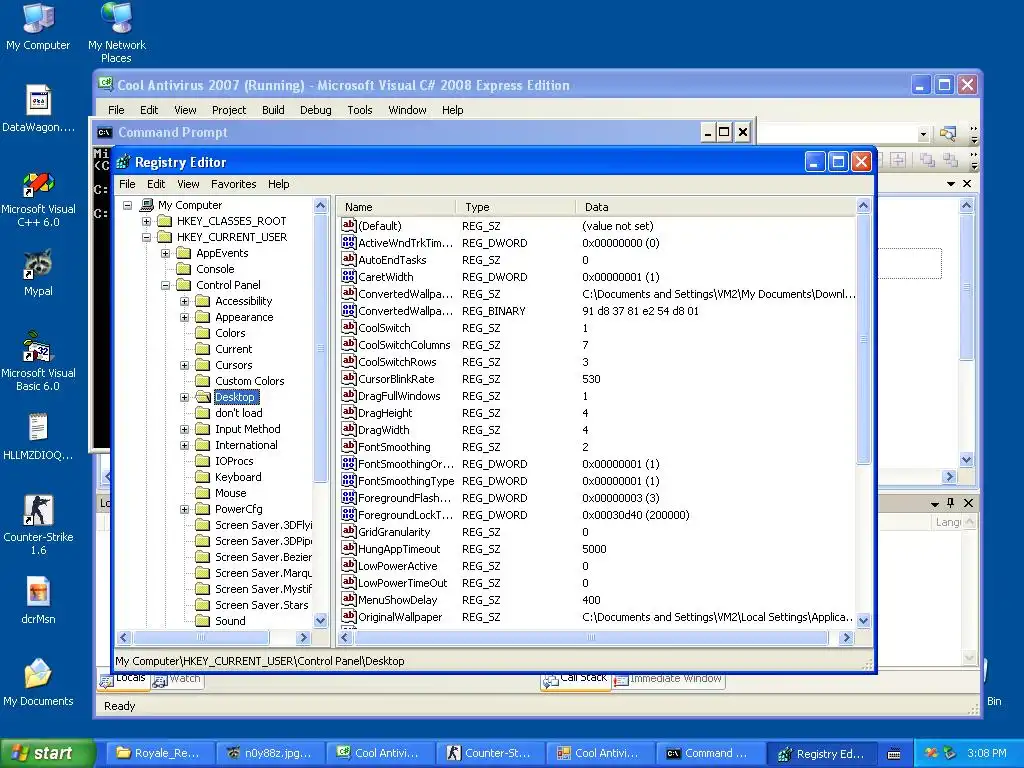Click the colorful system tray icon
This screenshot has width=1024, height=768.
pos(931,753)
